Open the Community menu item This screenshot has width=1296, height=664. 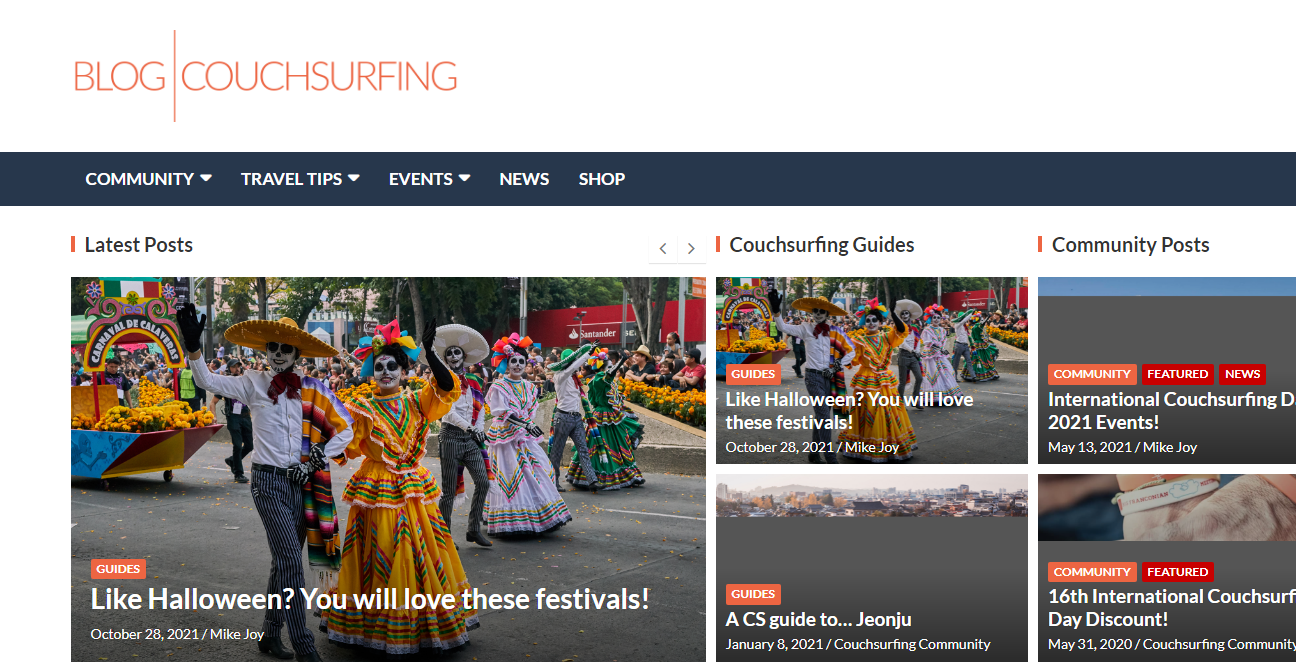click(x=140, y=179)
